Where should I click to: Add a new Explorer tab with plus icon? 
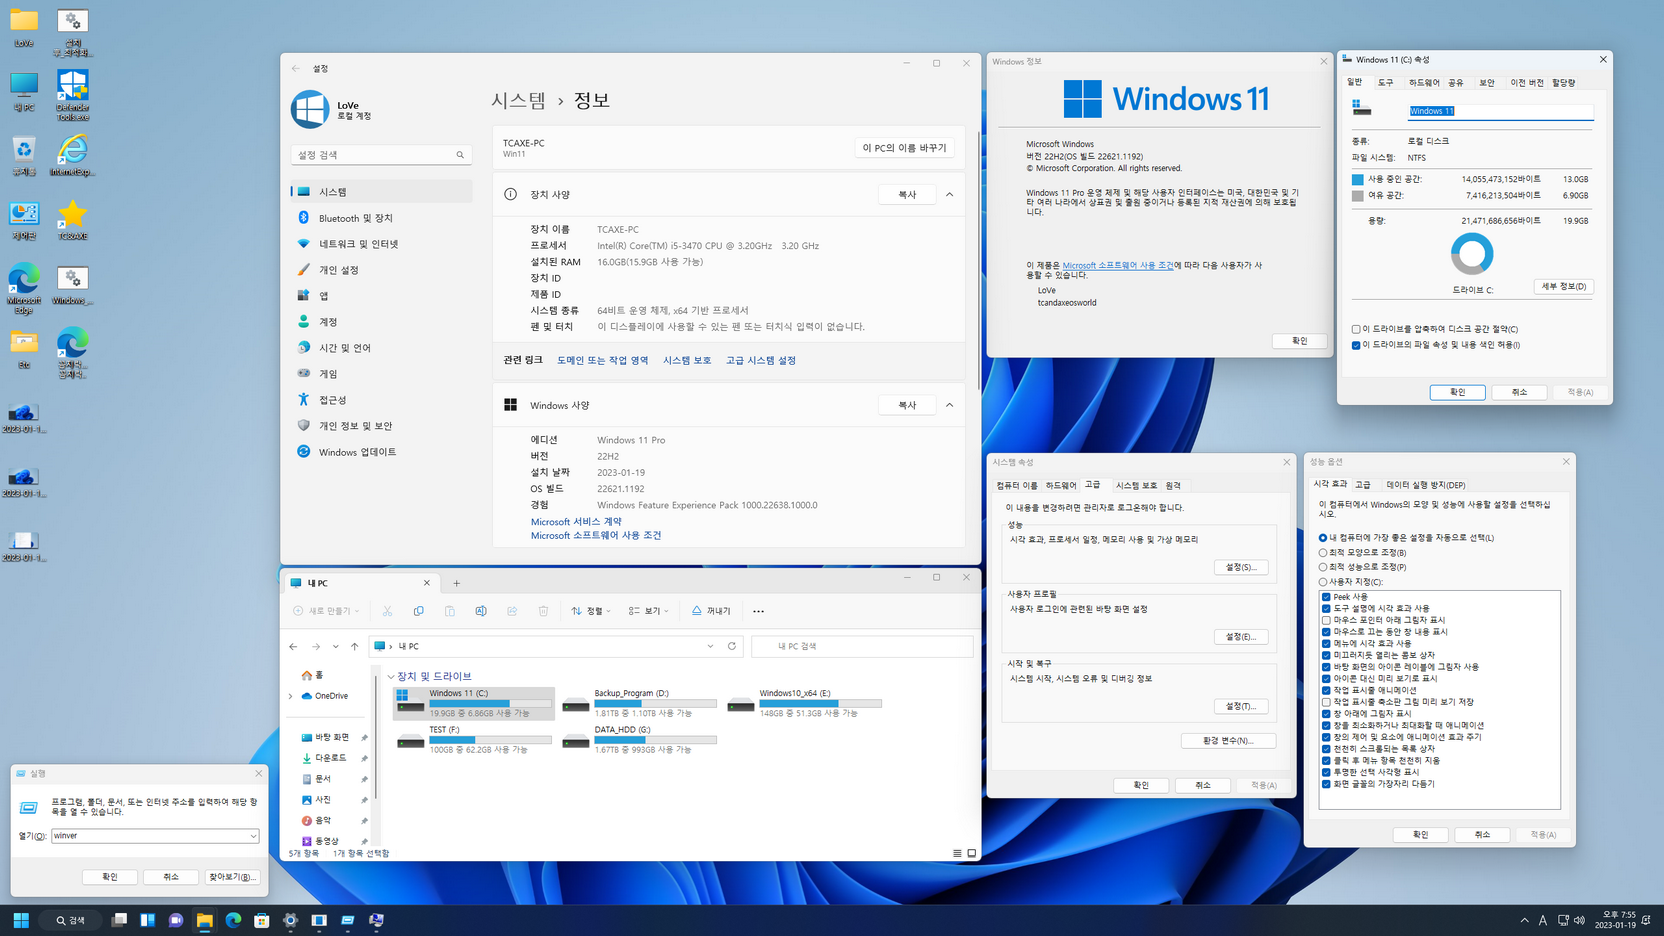[457, 583]
